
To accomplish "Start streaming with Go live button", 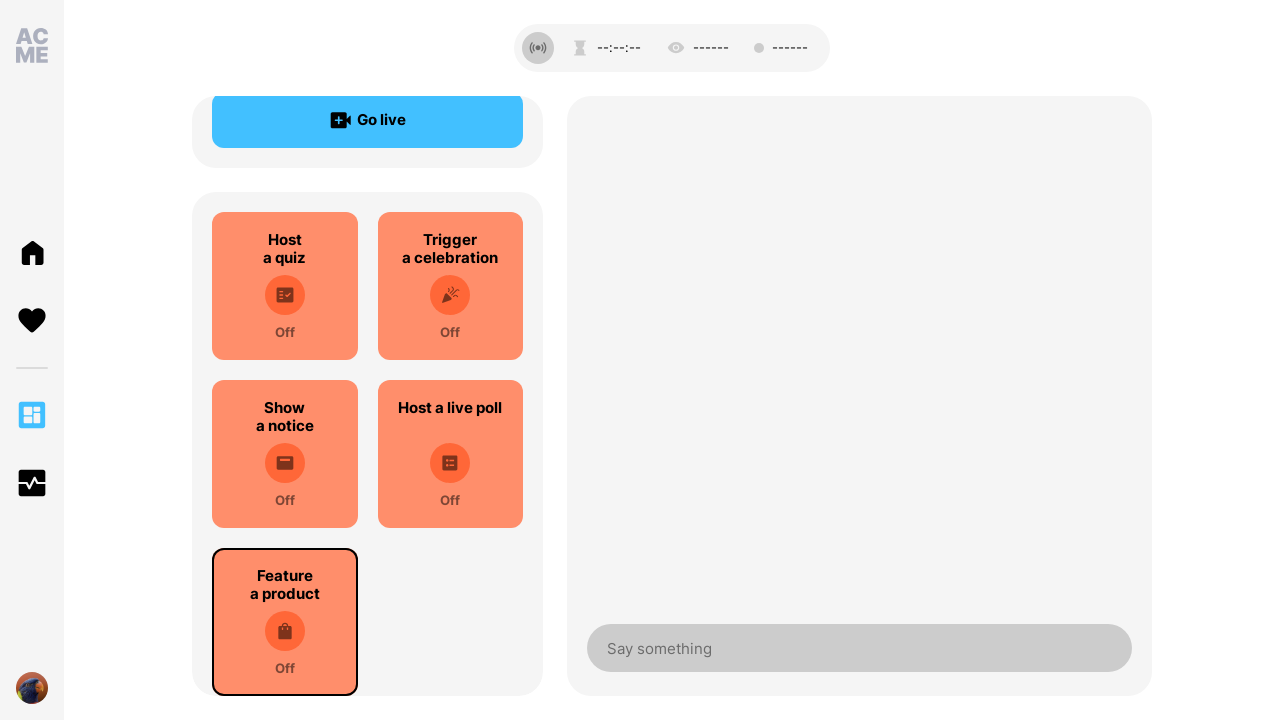I will (x=367, y=120).
